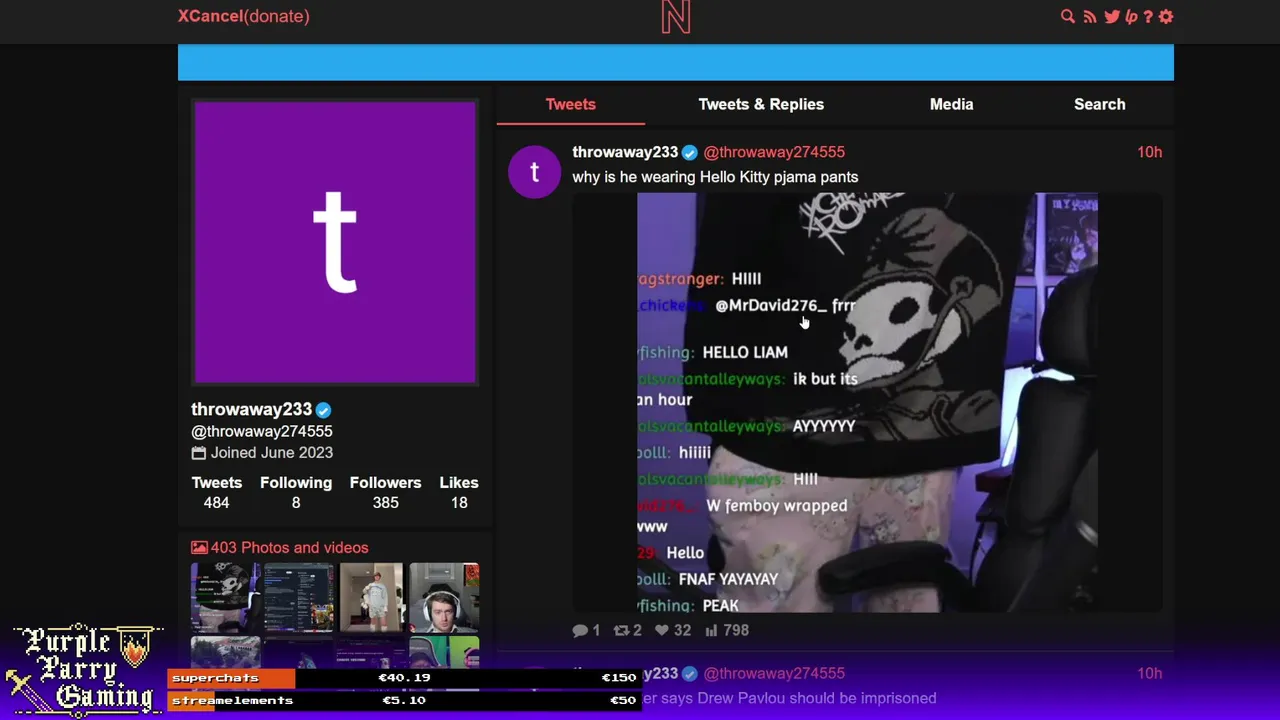
Task: Click the blue profile banner
Action: tap(676, 62)
